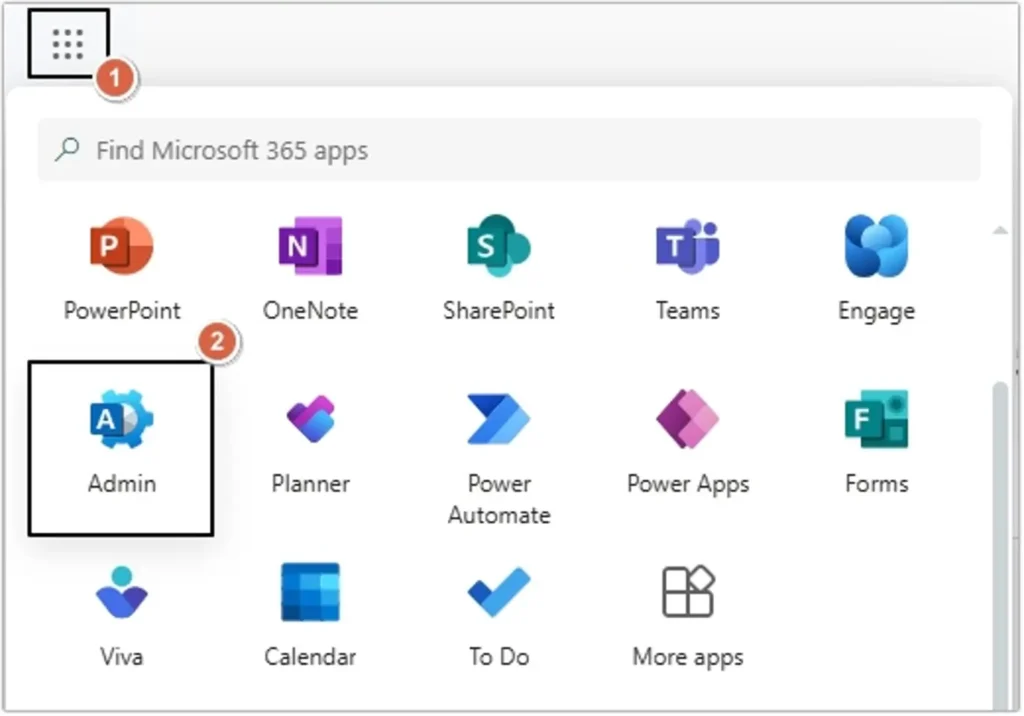The width and height of the screenshot is (1024, 716).
Task: Open the PowerPoint app icon
Action: (121, 246)
